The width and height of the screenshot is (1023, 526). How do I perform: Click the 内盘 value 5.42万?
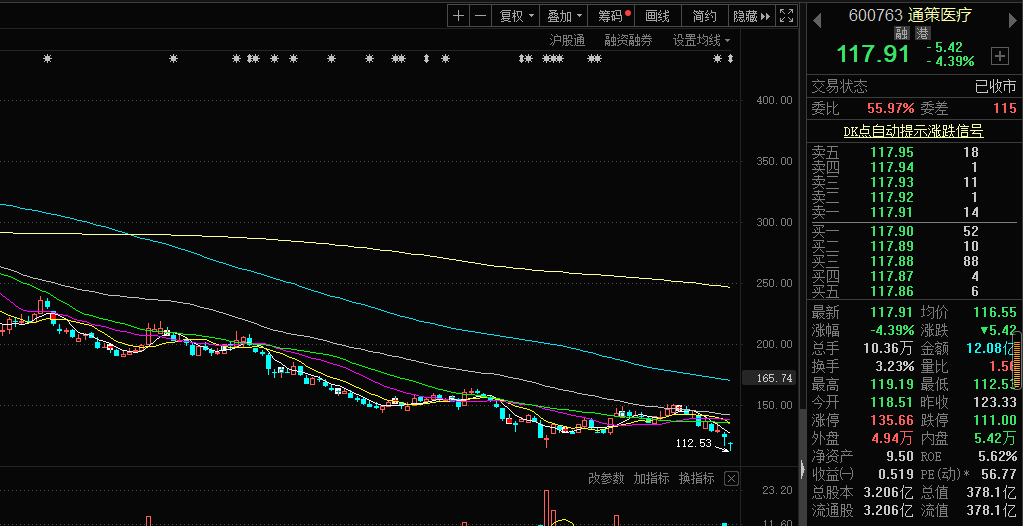994,438
